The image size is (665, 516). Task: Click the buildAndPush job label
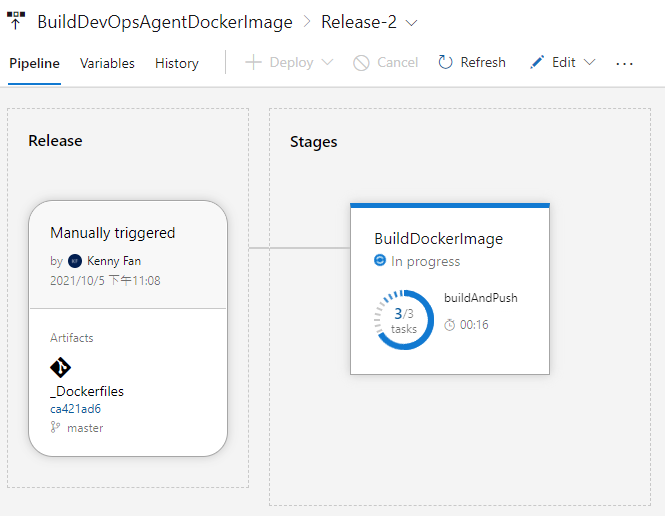481,298
